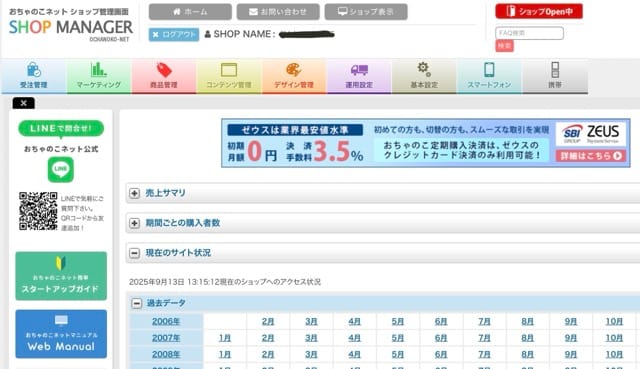Open スタートアップガイド green banner
Screen dimensions: 640x369
61,276
